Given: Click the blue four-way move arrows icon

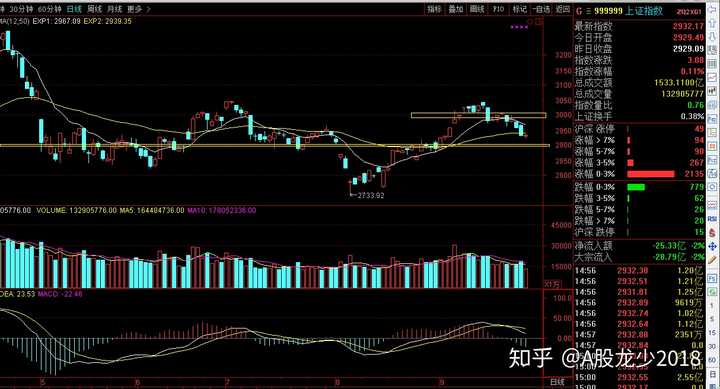Looking at the screenshot, I should point(712,247).
